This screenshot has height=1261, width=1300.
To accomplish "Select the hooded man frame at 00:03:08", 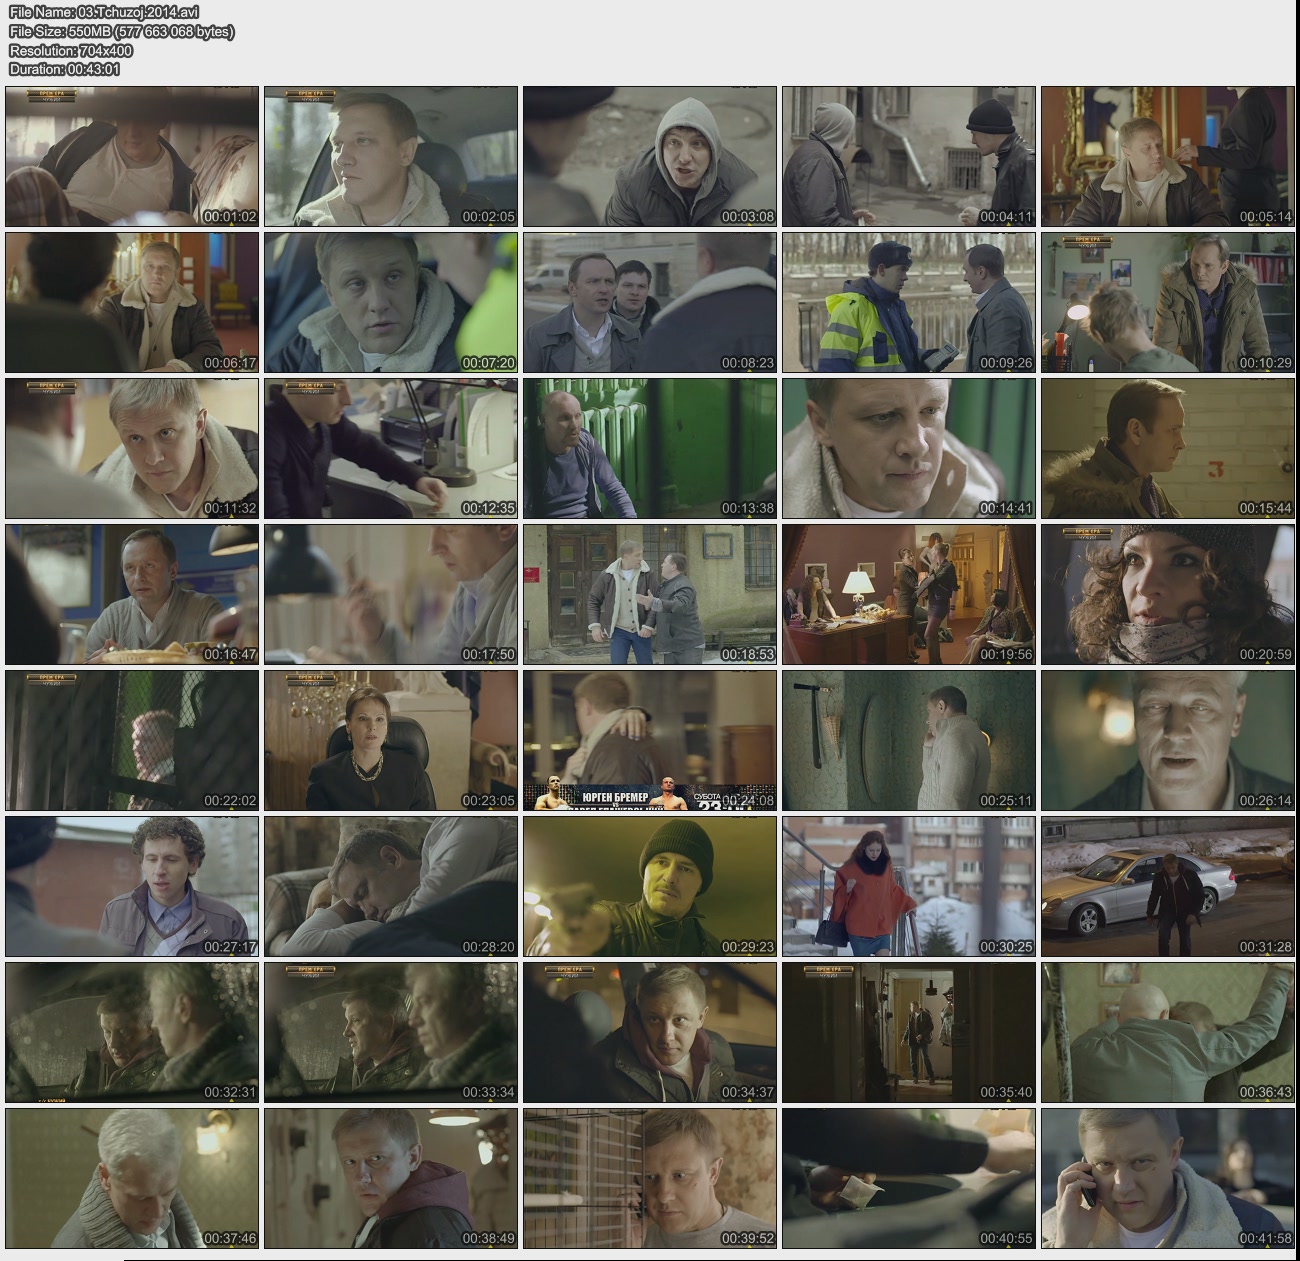I will tap(649, 156).
